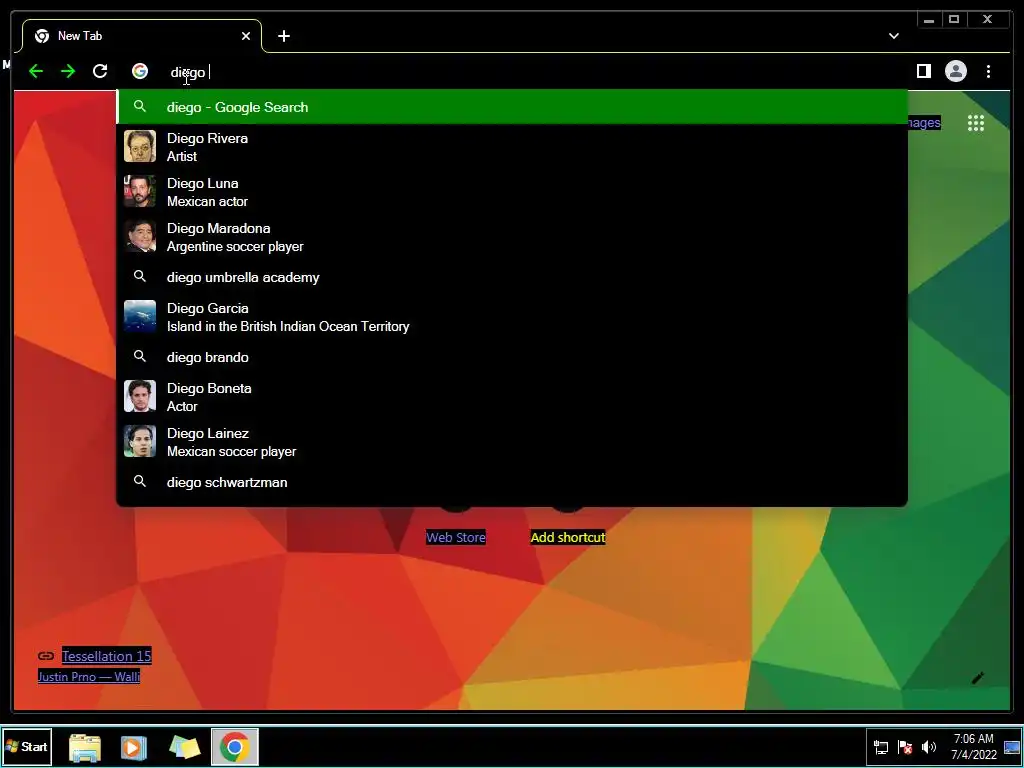Choose the Diego Boneta Actor suggestion
The image size is (1024, 768).
(512, 397)
